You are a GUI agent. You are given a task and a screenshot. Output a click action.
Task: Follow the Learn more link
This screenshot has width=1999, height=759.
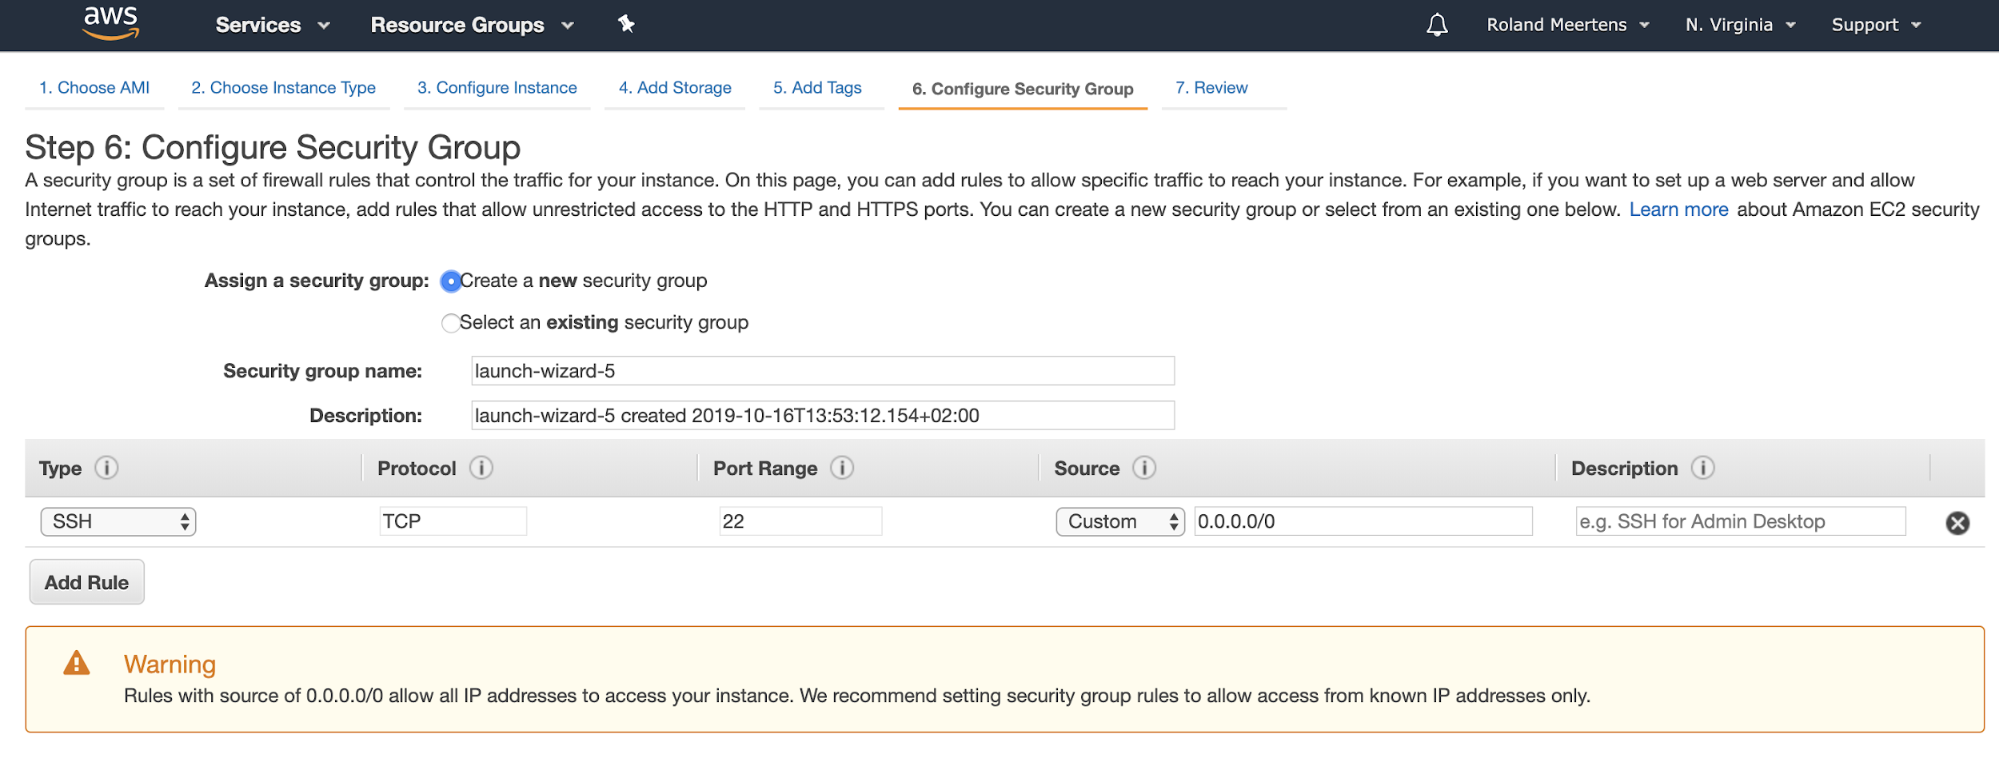[1678, 210]
